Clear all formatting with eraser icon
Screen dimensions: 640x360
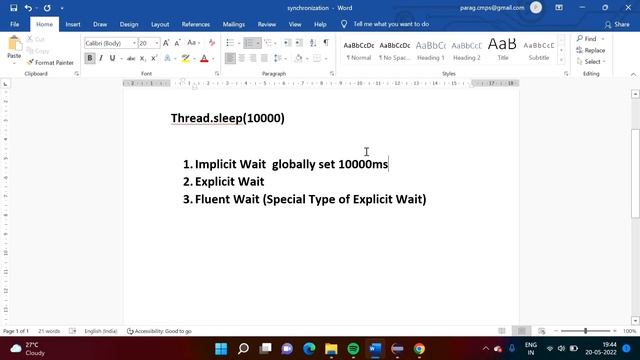tap(212, 43)
